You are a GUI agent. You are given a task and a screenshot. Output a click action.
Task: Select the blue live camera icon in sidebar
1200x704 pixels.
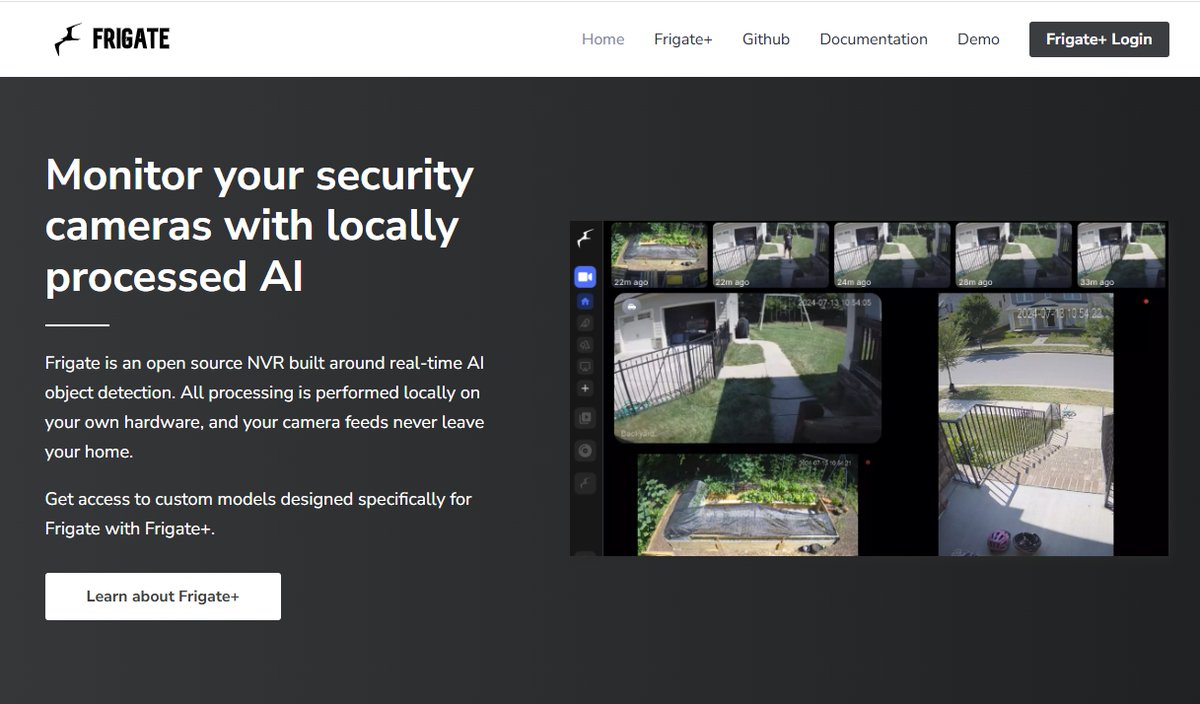click(585, 276)
